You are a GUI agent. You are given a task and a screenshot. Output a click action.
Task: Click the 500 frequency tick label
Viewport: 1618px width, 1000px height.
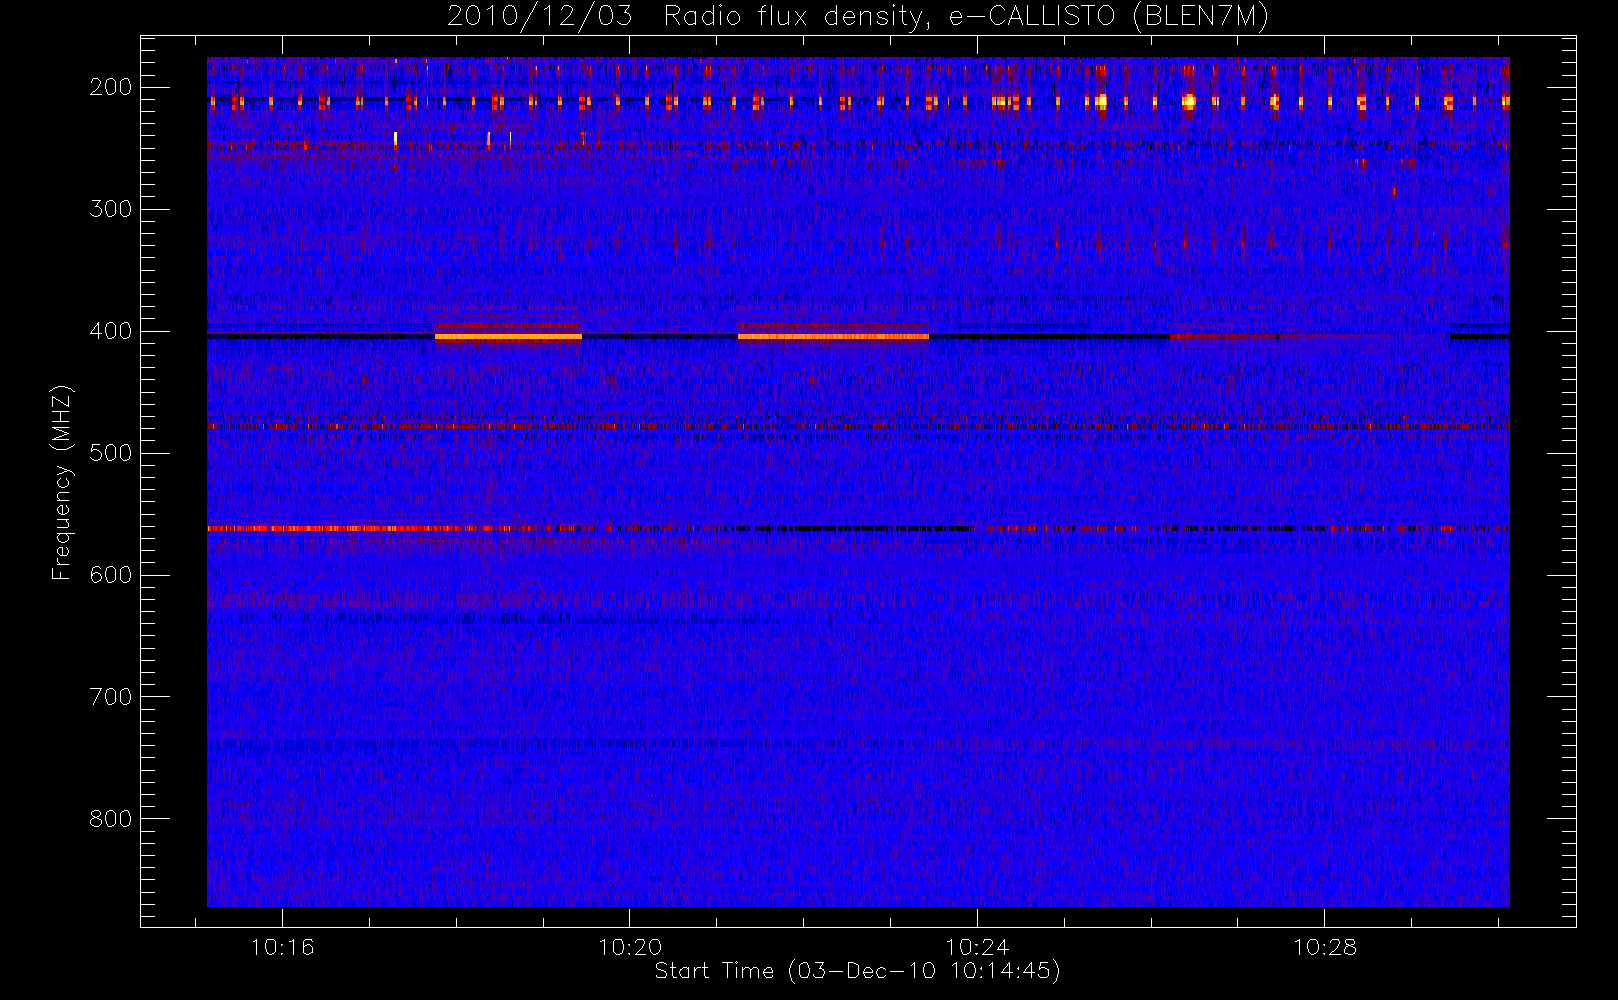111,453
